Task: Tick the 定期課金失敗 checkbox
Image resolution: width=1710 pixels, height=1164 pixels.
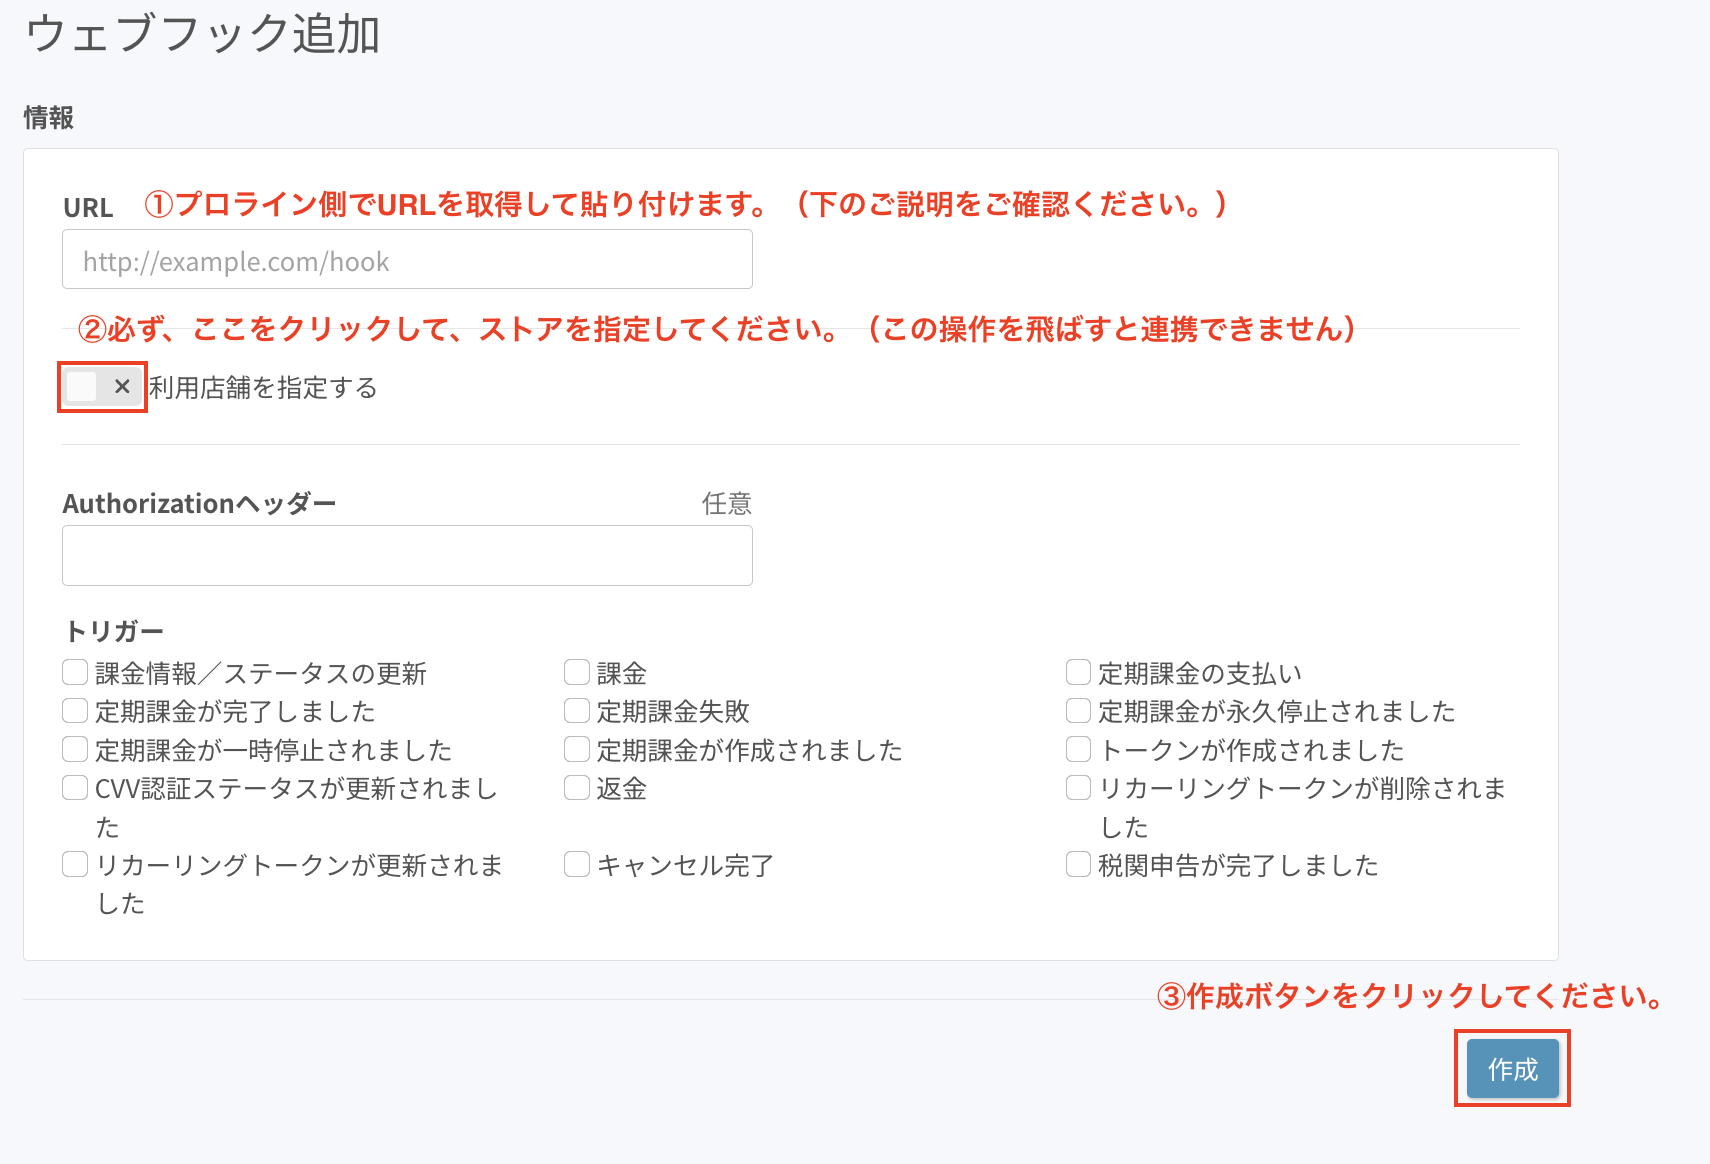Action: point(577,711)
